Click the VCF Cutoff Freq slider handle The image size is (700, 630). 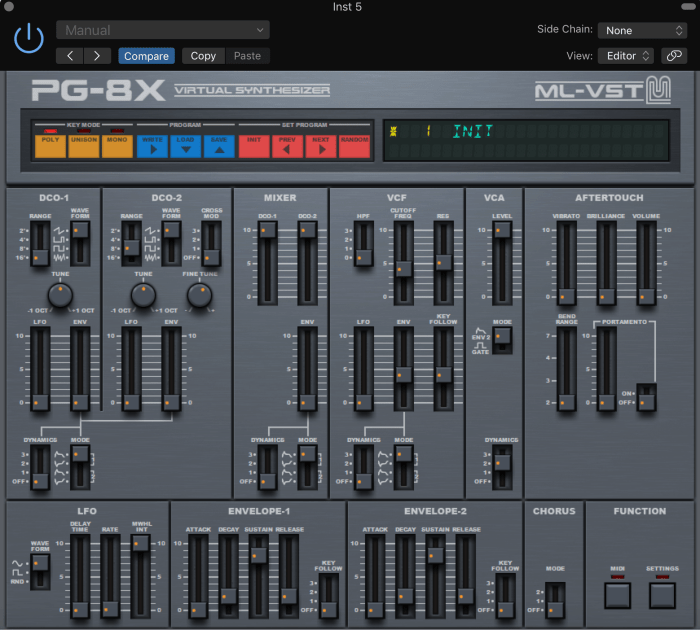pos(402,268)
